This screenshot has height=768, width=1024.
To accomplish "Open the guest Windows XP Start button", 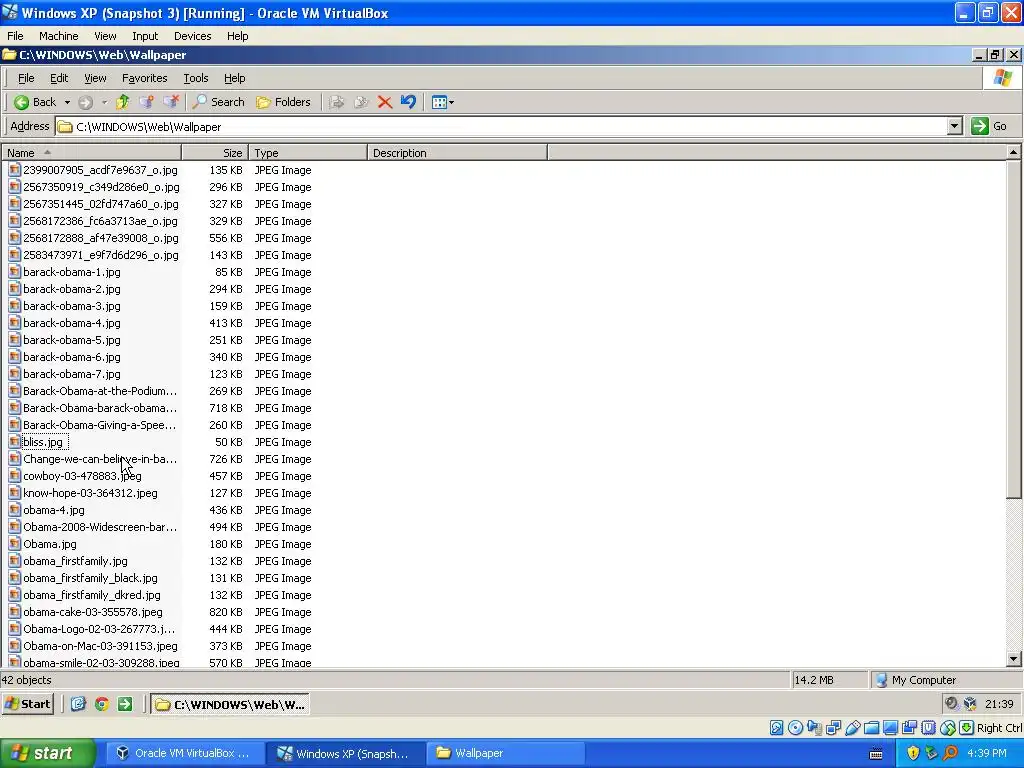I will pyautogui.click(x=27, y=704).
